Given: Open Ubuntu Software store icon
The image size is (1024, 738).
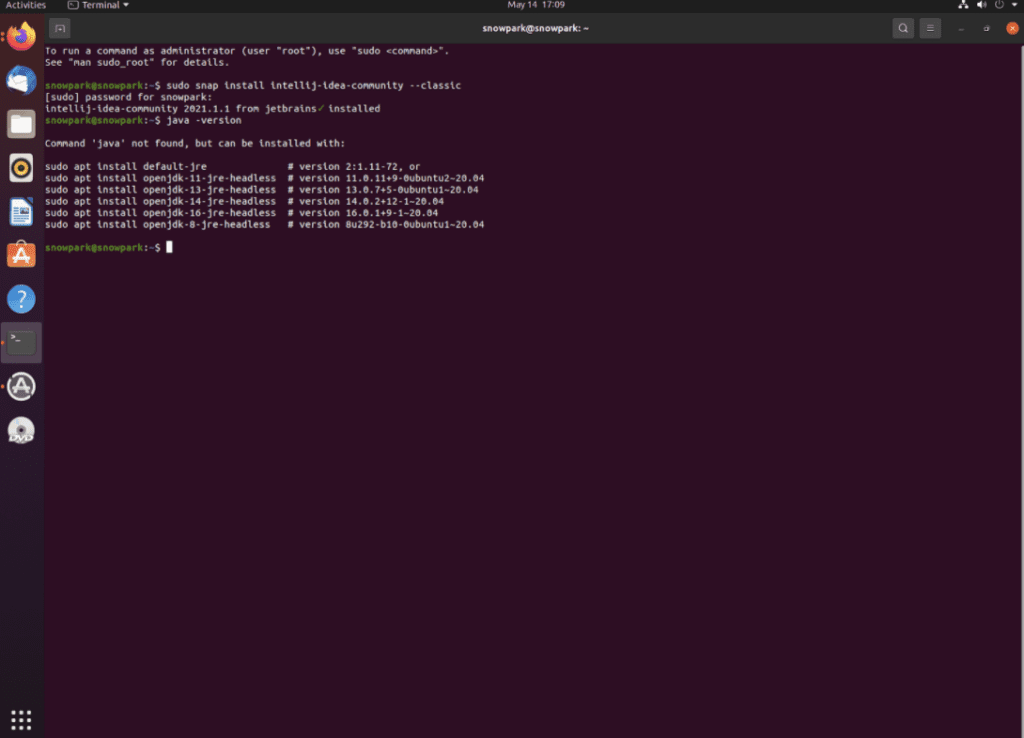Looking at the screenshot, I should click(x=21, y=255).
